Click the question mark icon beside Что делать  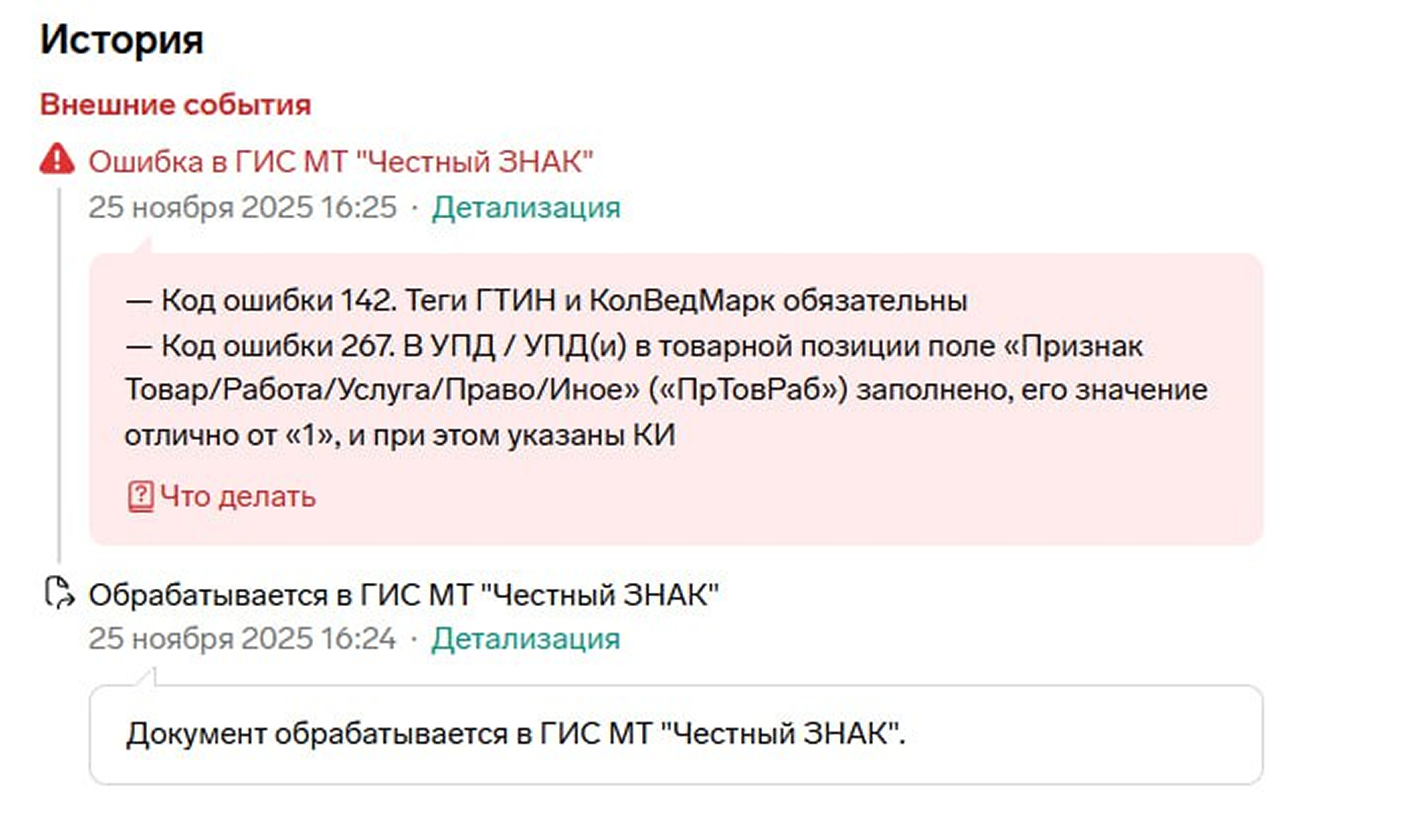[140, 497]
